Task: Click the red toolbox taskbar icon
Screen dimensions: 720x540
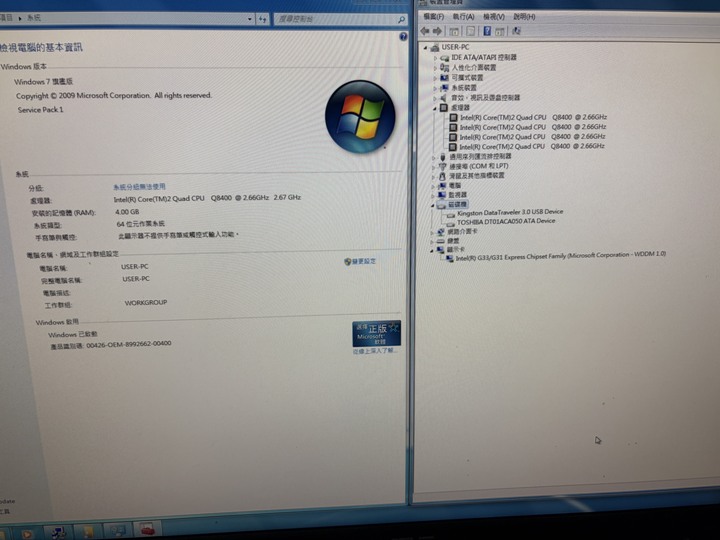Action: [147, 530]
